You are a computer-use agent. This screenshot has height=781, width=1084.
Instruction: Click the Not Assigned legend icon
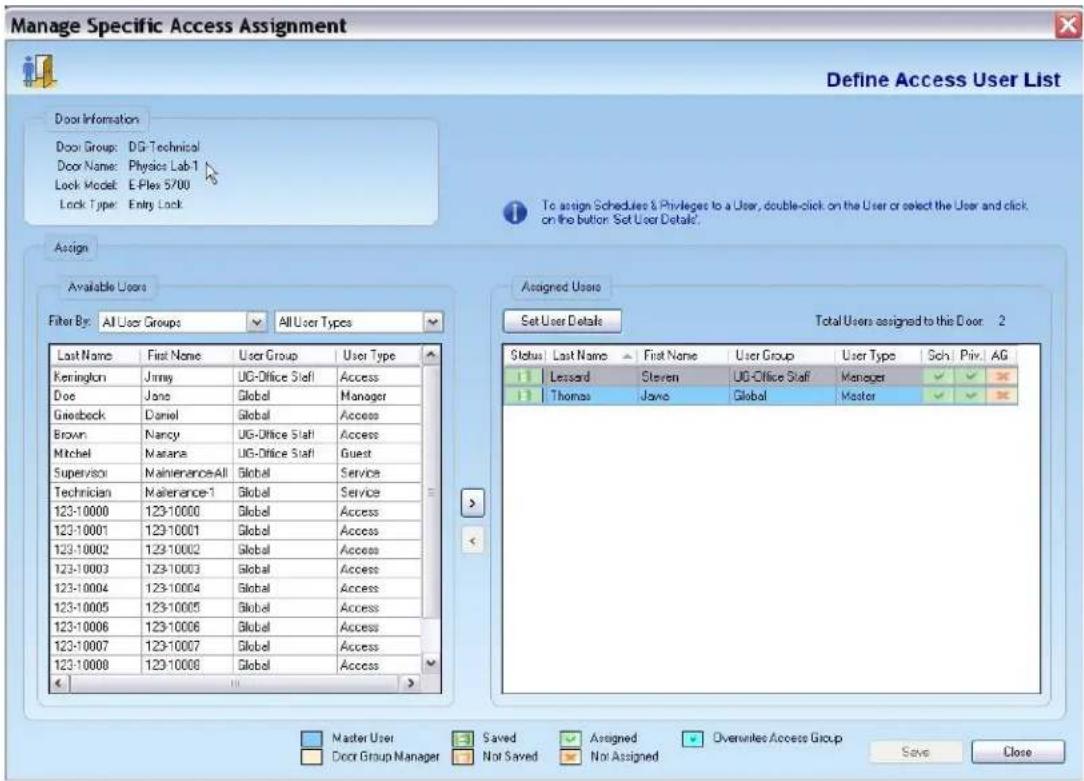[570, 757]
